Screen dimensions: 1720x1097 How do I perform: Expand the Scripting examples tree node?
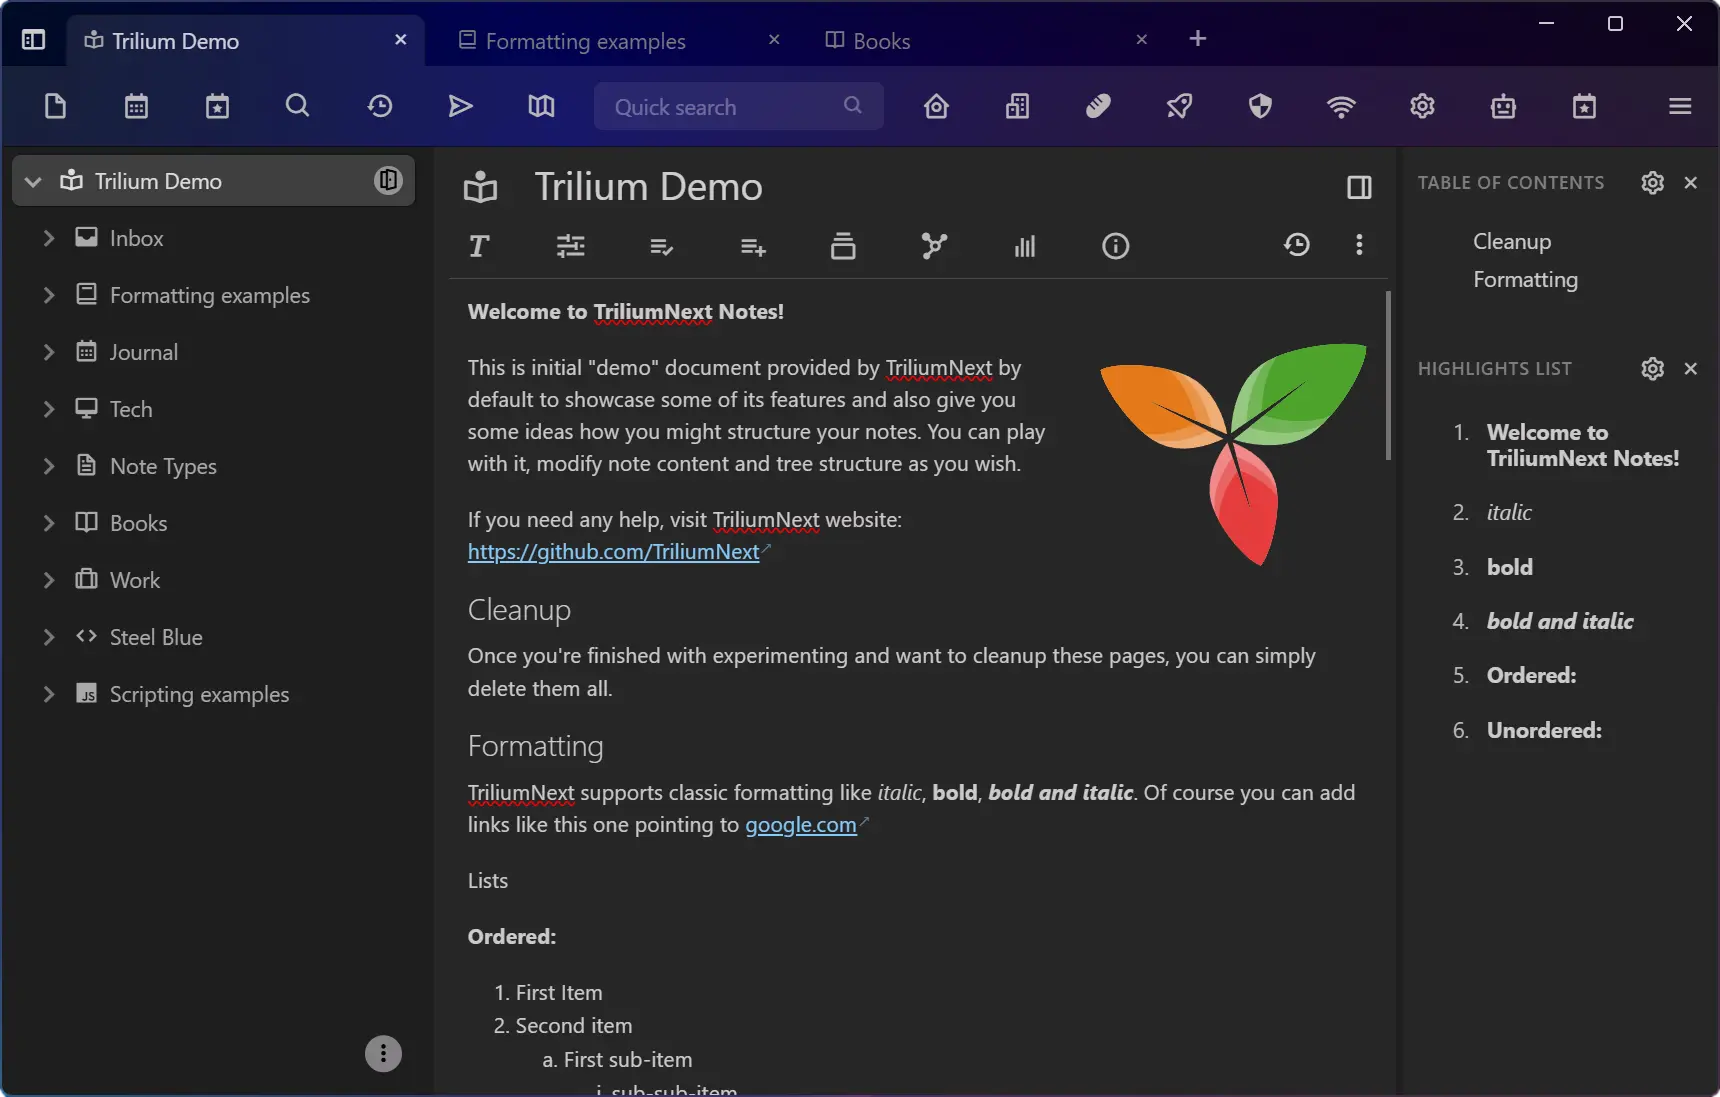(48, 694)
